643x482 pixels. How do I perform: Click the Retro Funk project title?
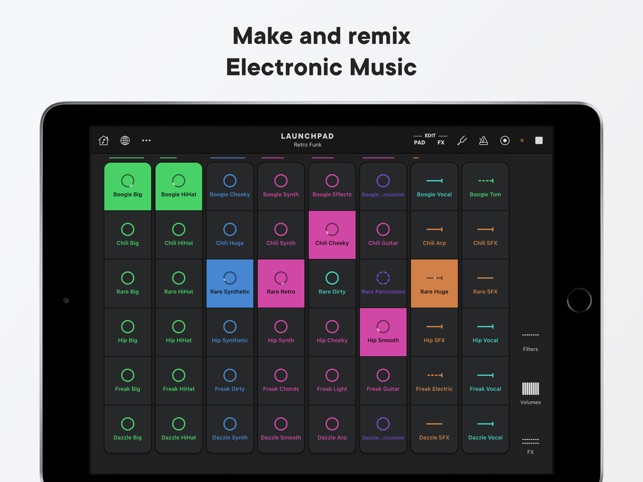pos(308,145)
